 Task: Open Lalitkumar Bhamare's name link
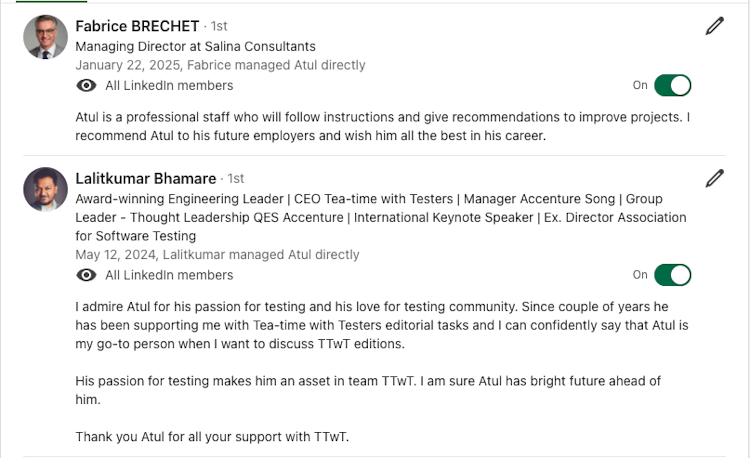pyautogui.click(x=146, y=178)
